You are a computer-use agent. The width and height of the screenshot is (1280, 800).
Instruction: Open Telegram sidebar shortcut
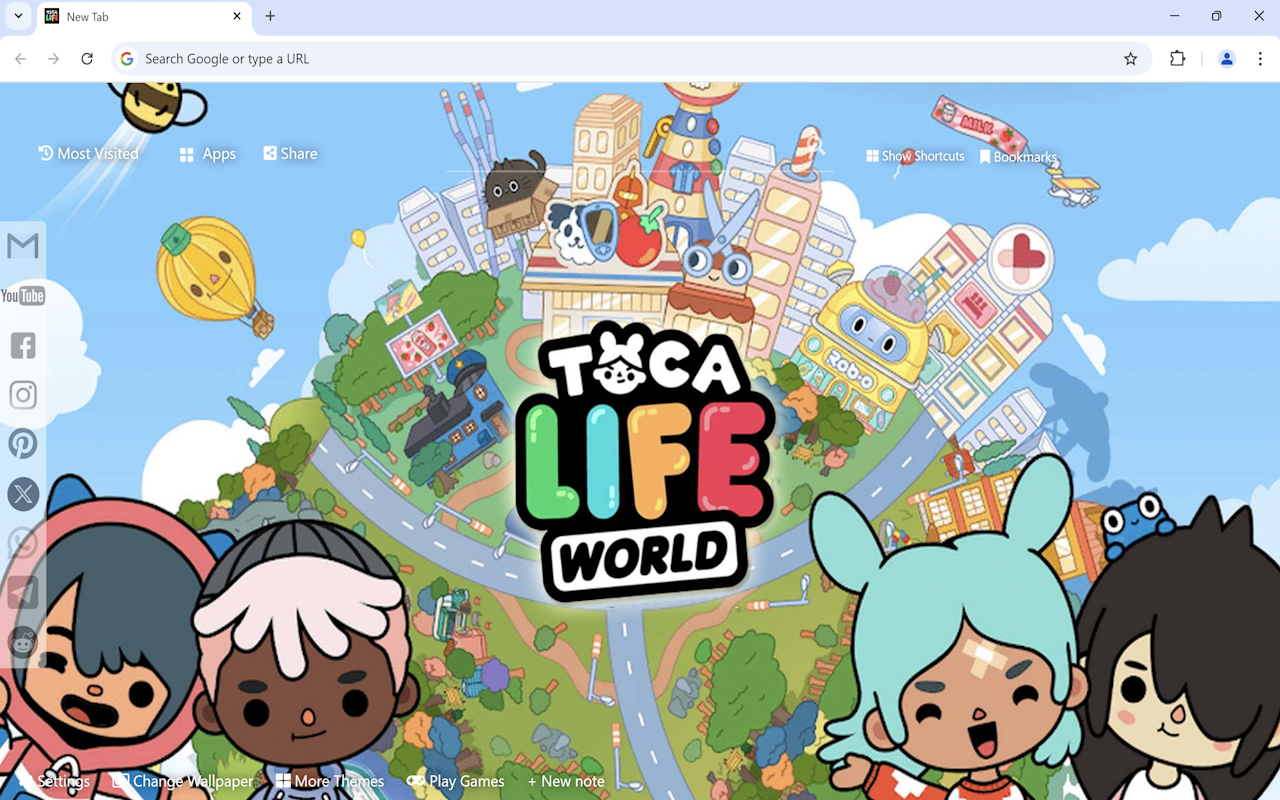coord(23,592)
